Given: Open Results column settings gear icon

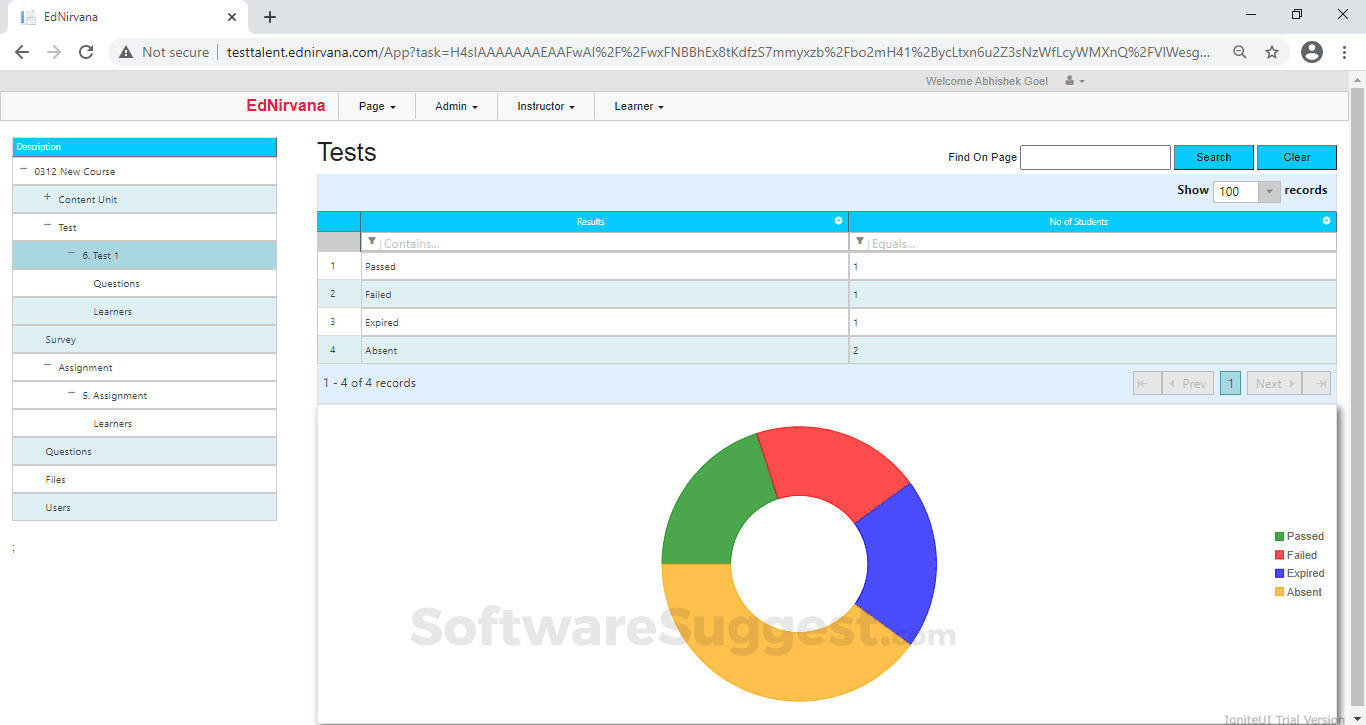Looking at the screenshot, I should coord(838,221).
